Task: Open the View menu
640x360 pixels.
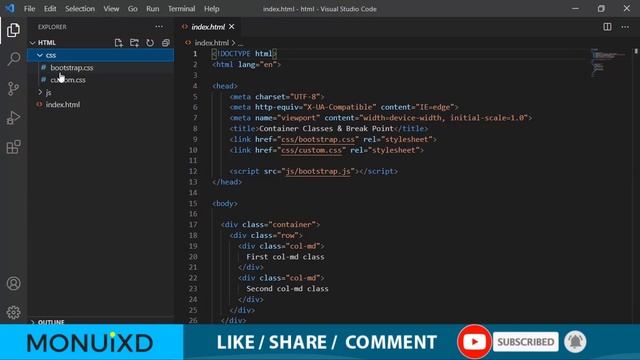Action: pos(111,9)
